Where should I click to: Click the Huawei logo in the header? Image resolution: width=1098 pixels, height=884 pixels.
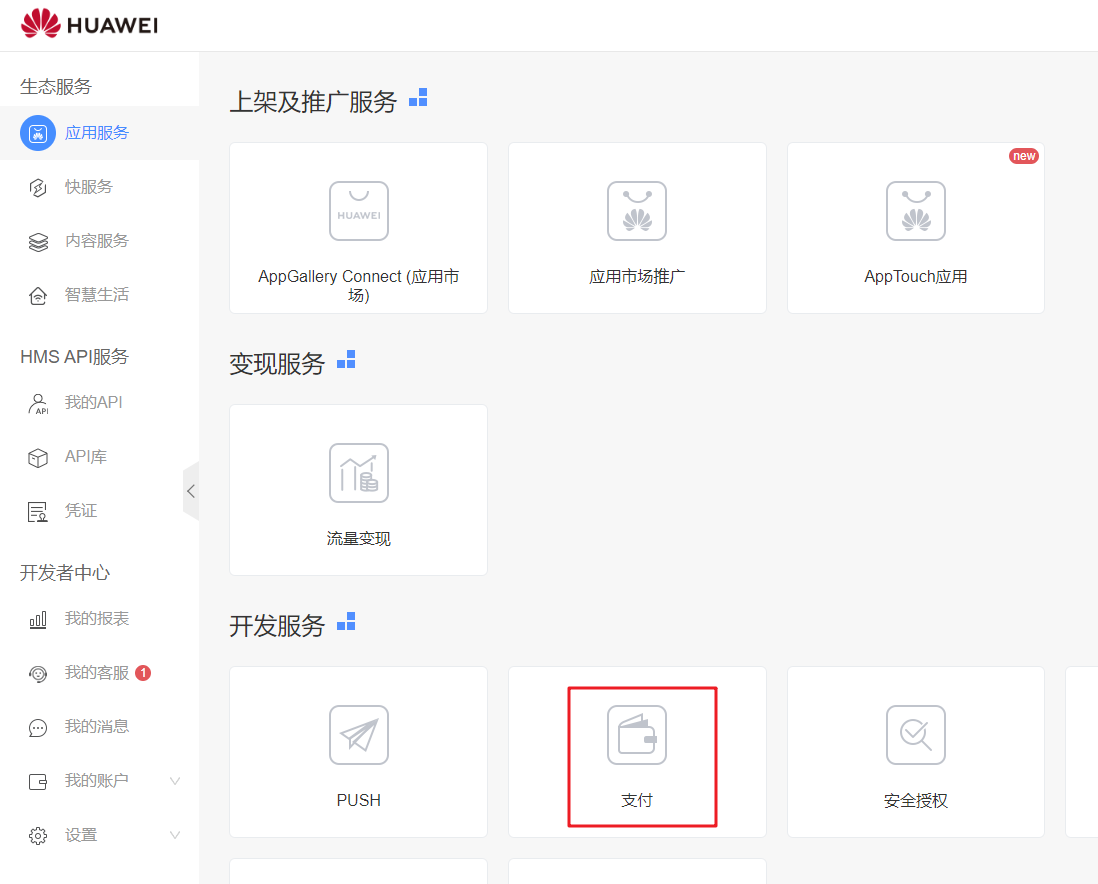click(90, 25)
